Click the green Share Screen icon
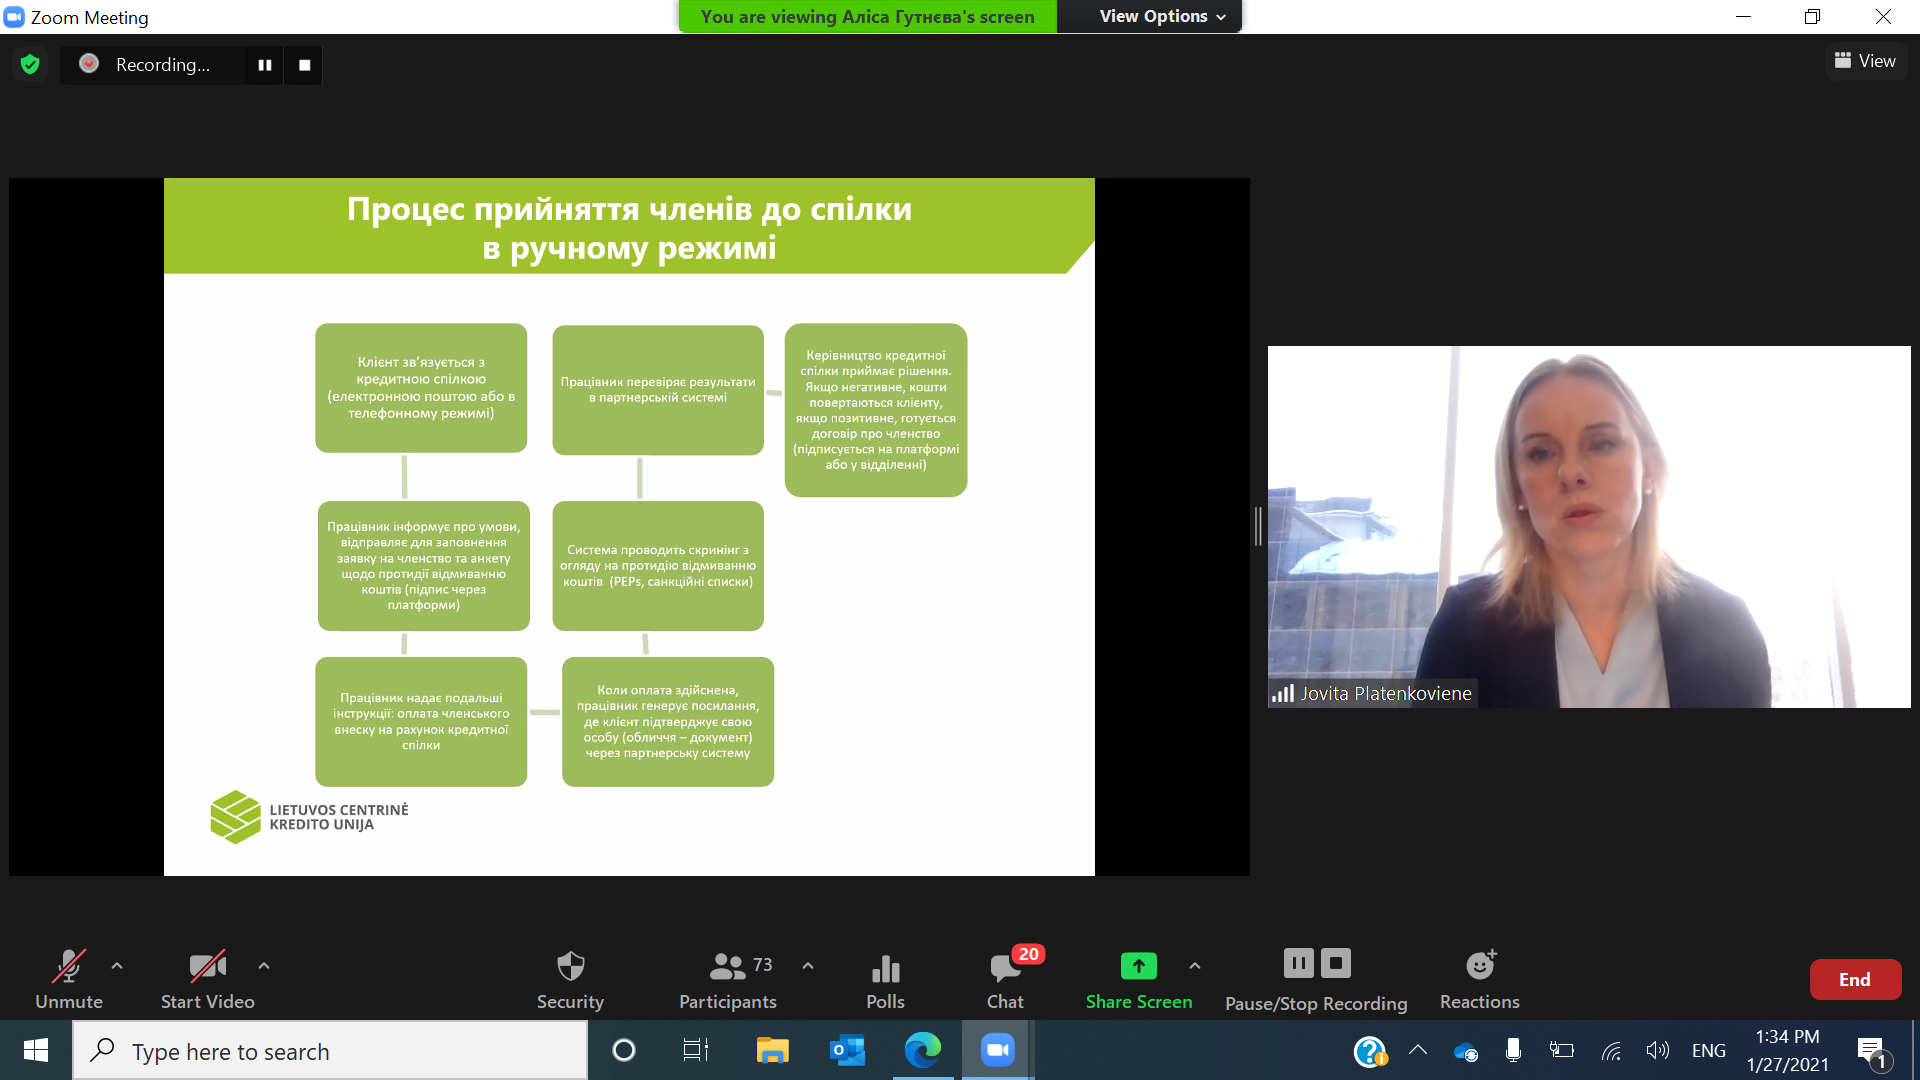The width and height of the screenshot is (1920, 1080). [1138, 966]
